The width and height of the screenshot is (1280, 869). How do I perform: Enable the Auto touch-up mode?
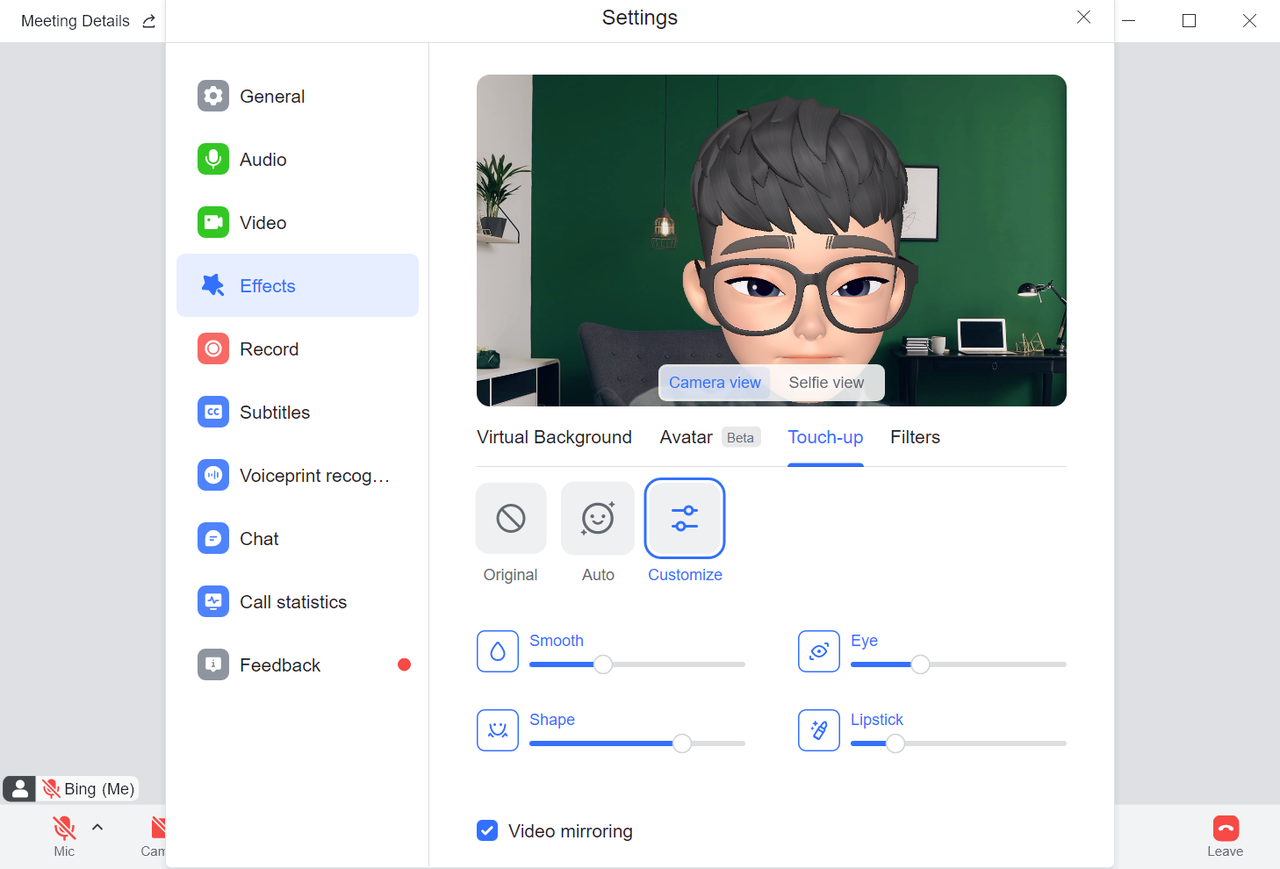[597, 518]
